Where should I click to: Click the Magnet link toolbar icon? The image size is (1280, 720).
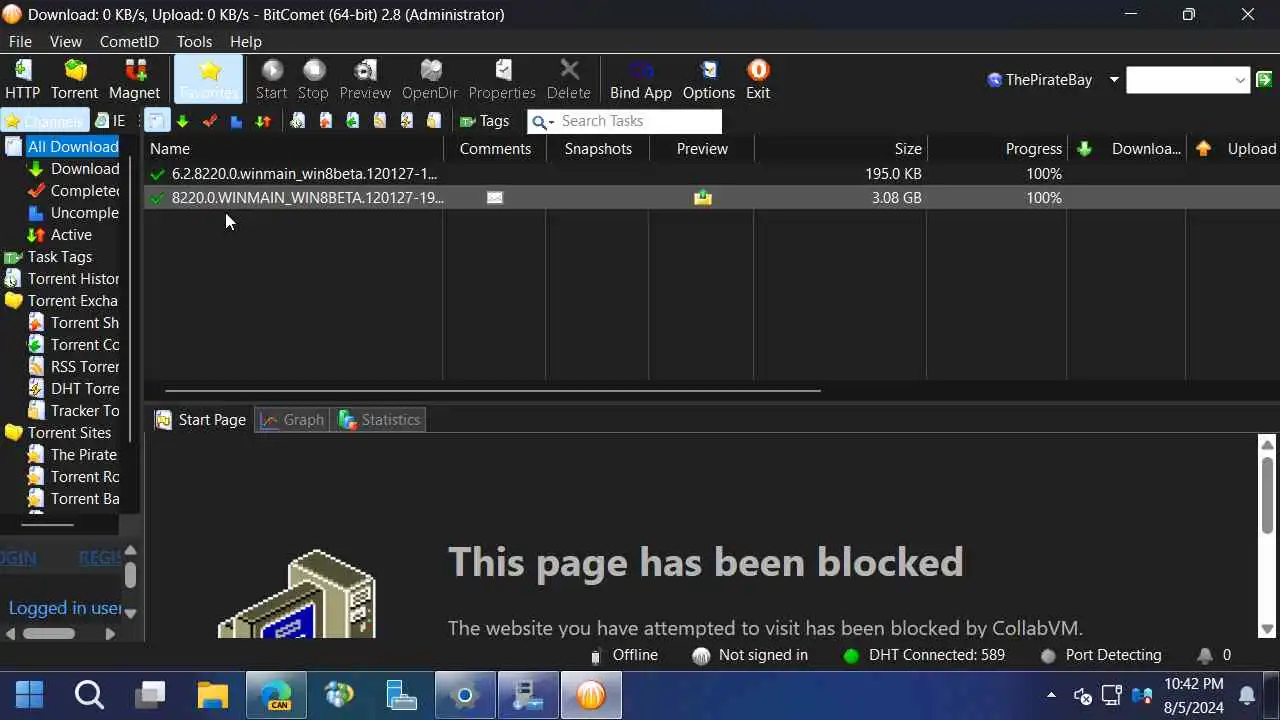[135, 80]
